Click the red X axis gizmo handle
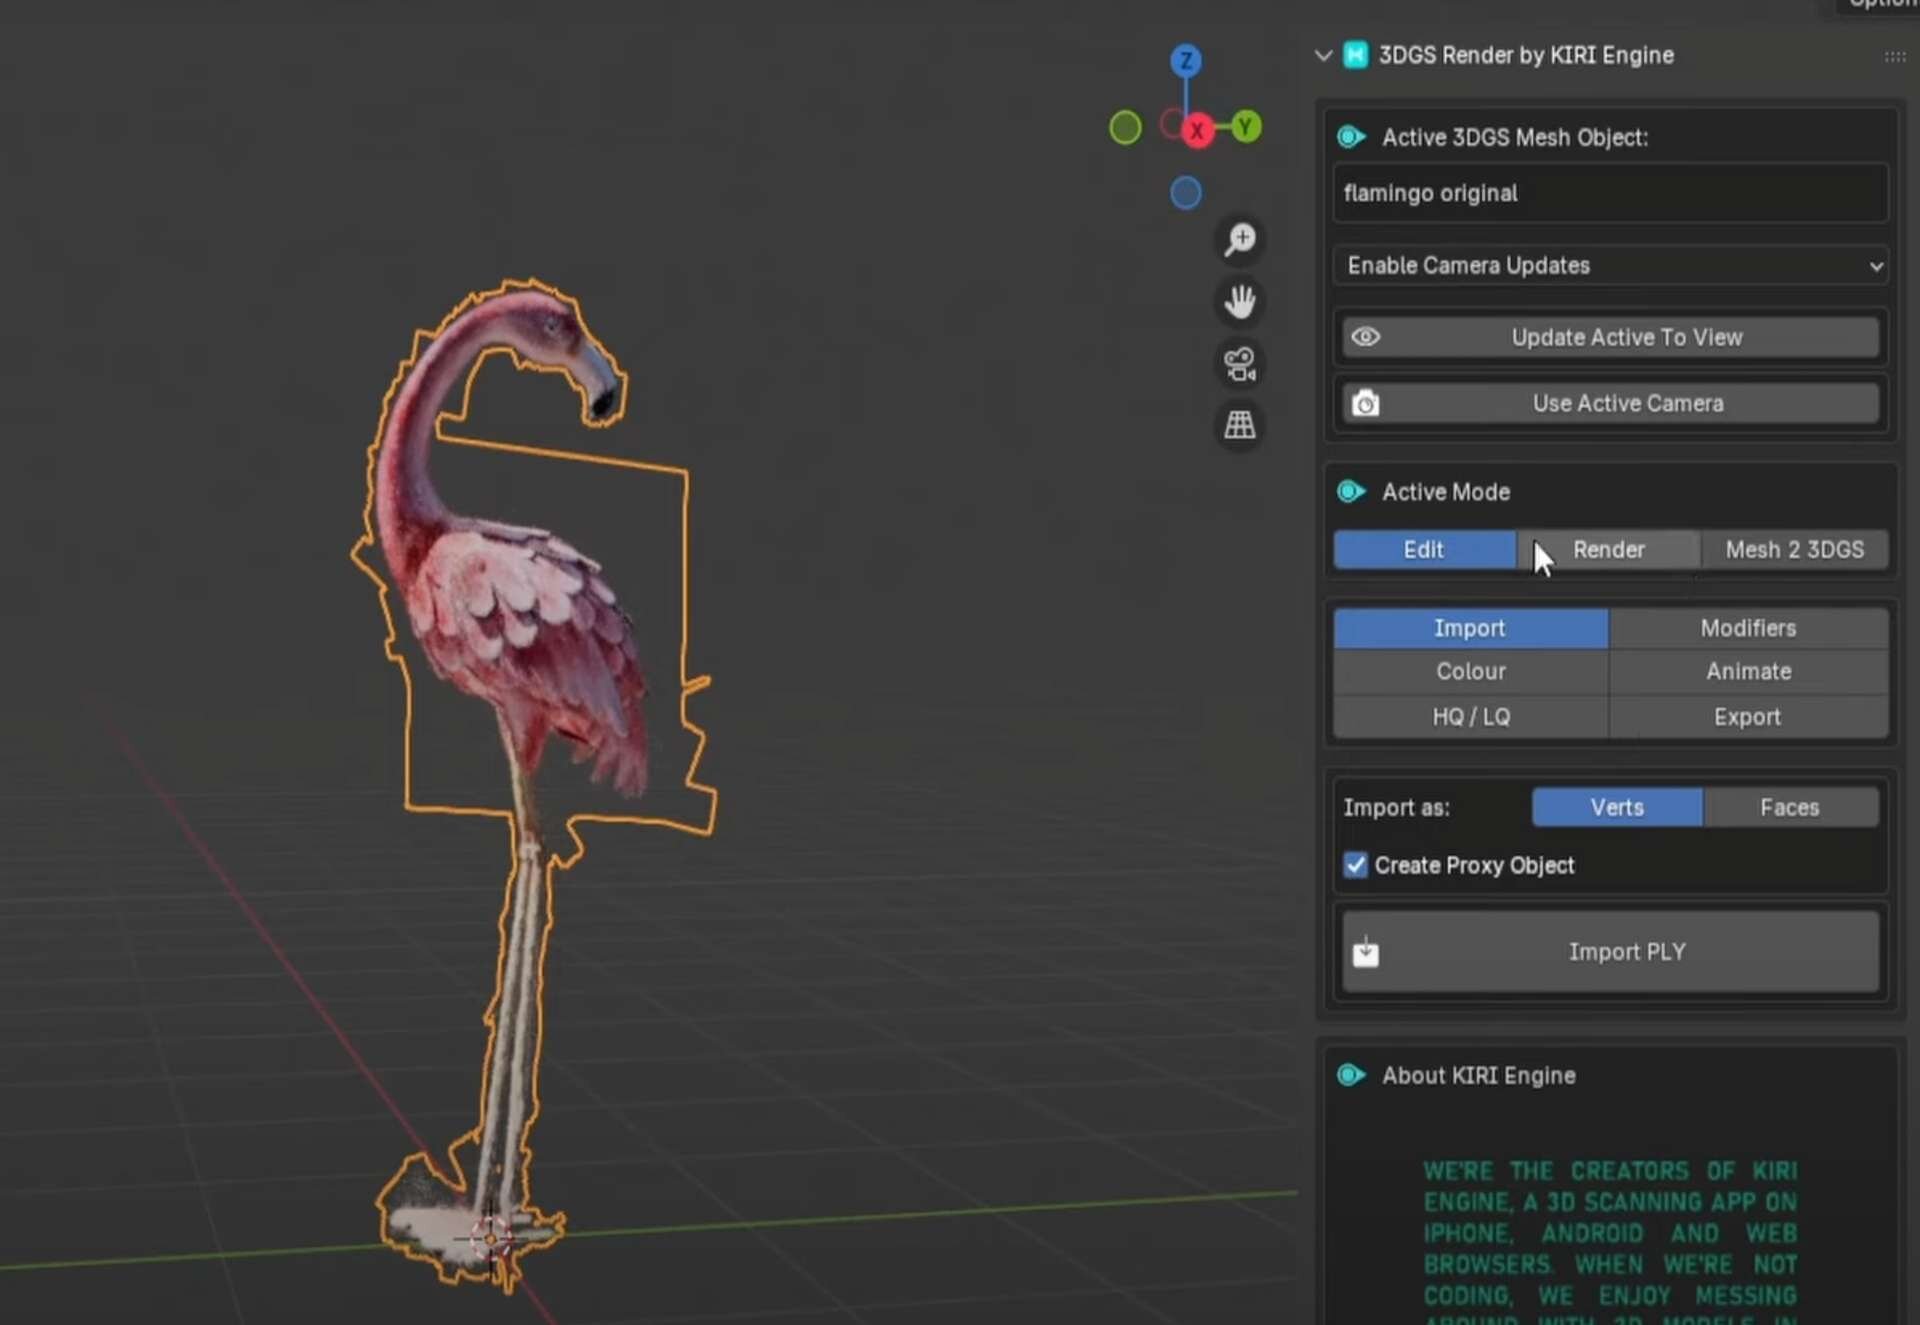The width and height of the screenshot is (1920, 1325). [1197, 131]
